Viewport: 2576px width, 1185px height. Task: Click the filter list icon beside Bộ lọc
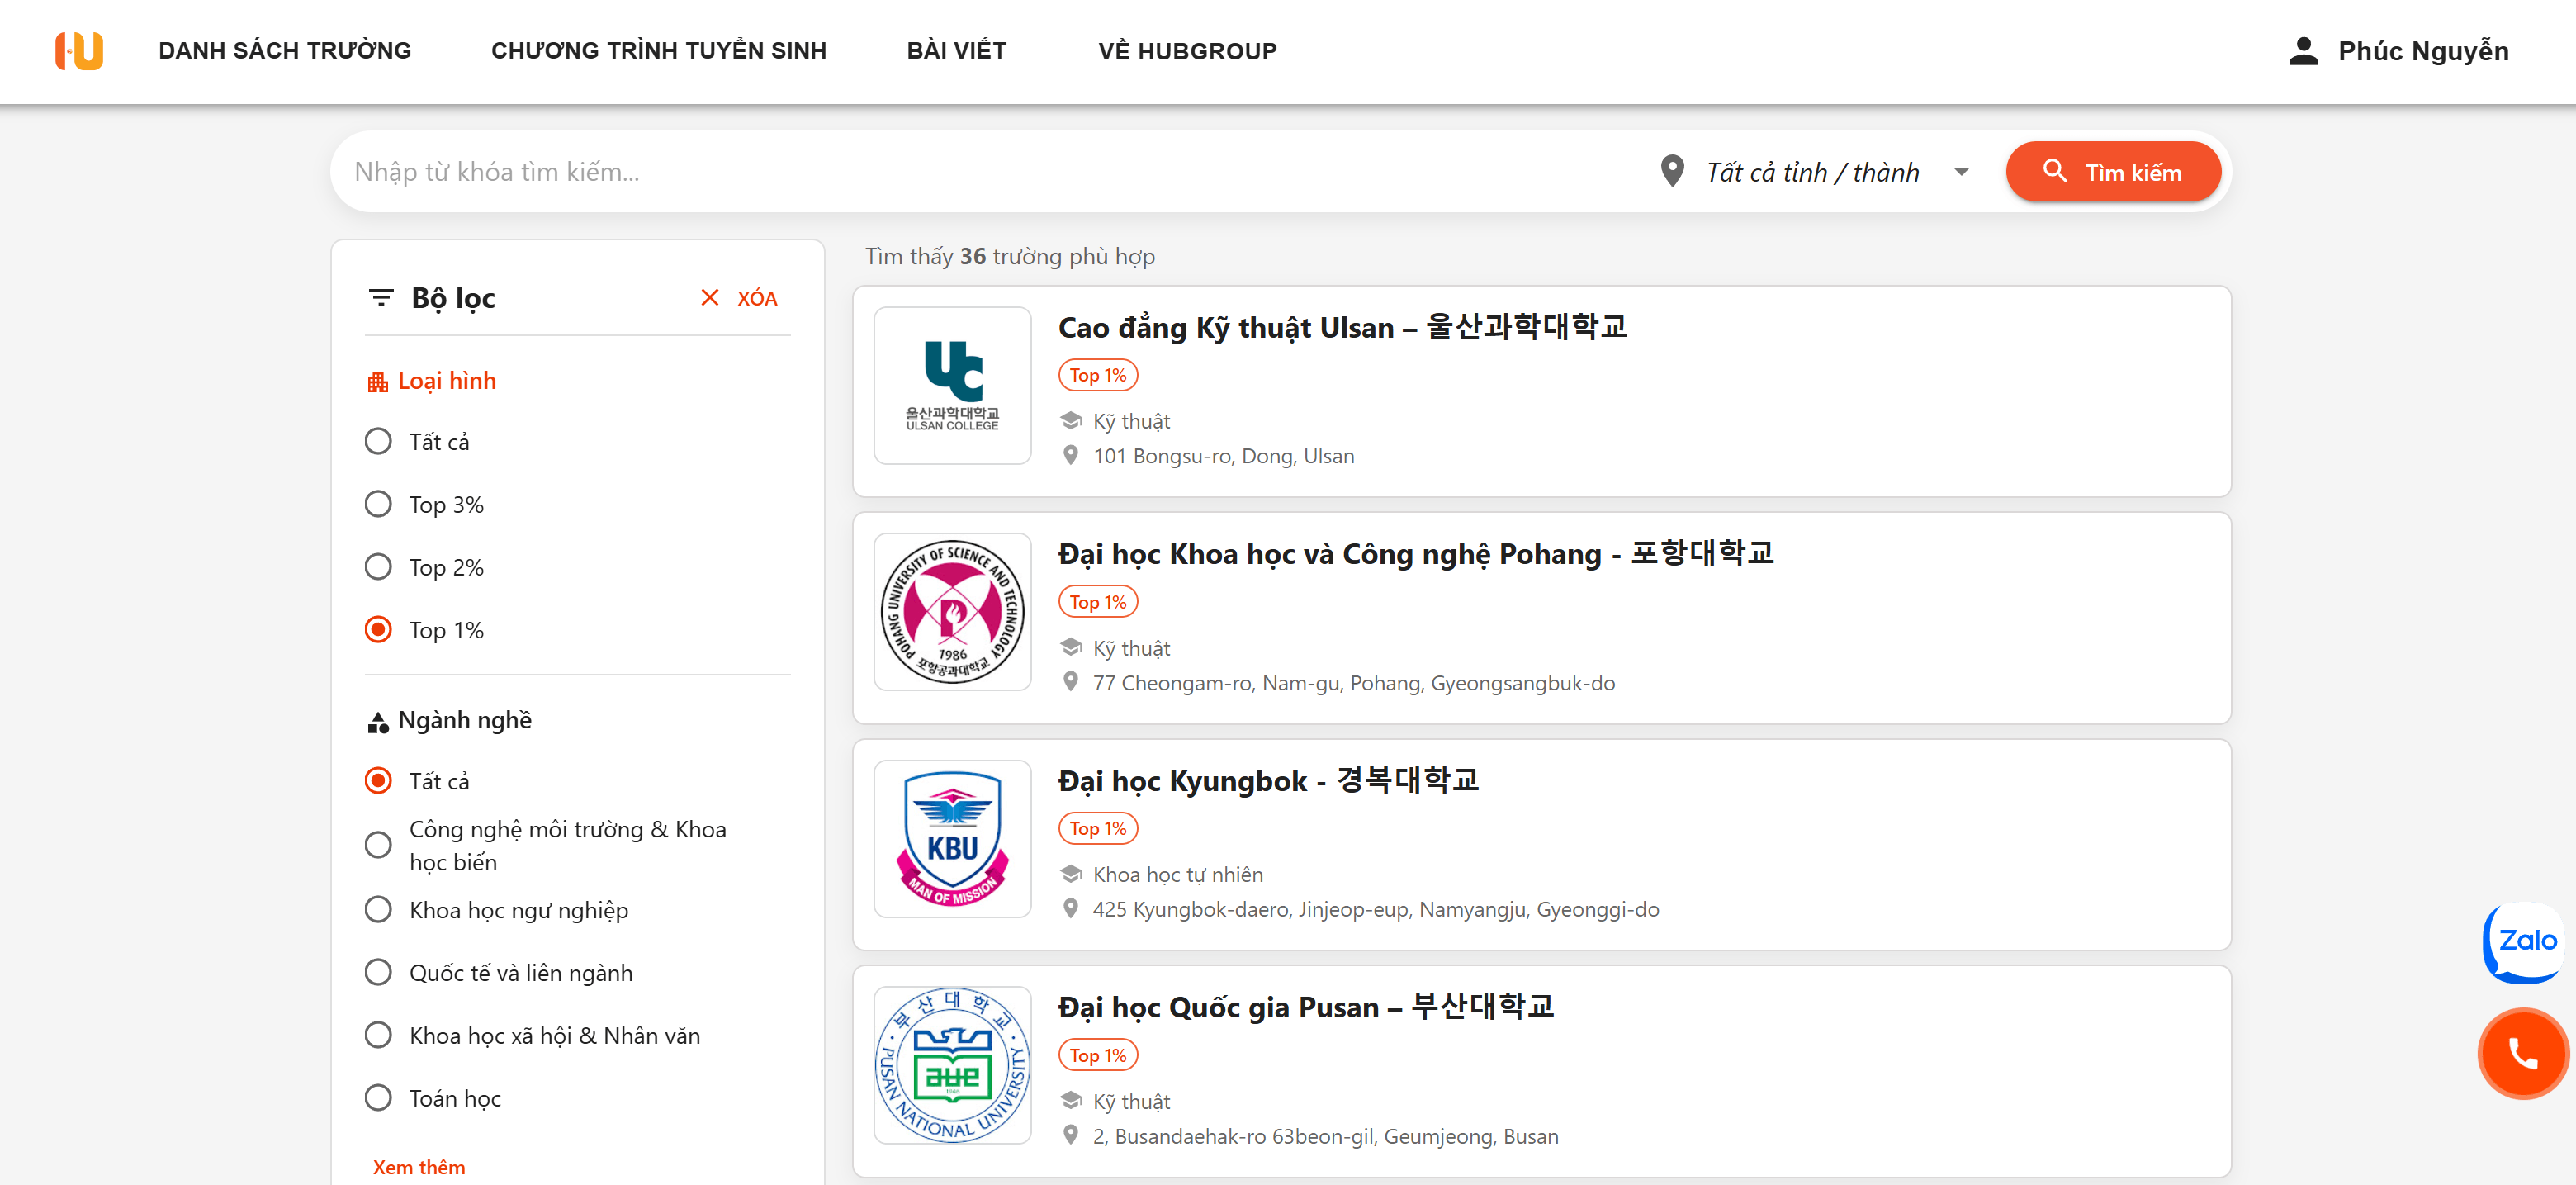click(380, 298)
